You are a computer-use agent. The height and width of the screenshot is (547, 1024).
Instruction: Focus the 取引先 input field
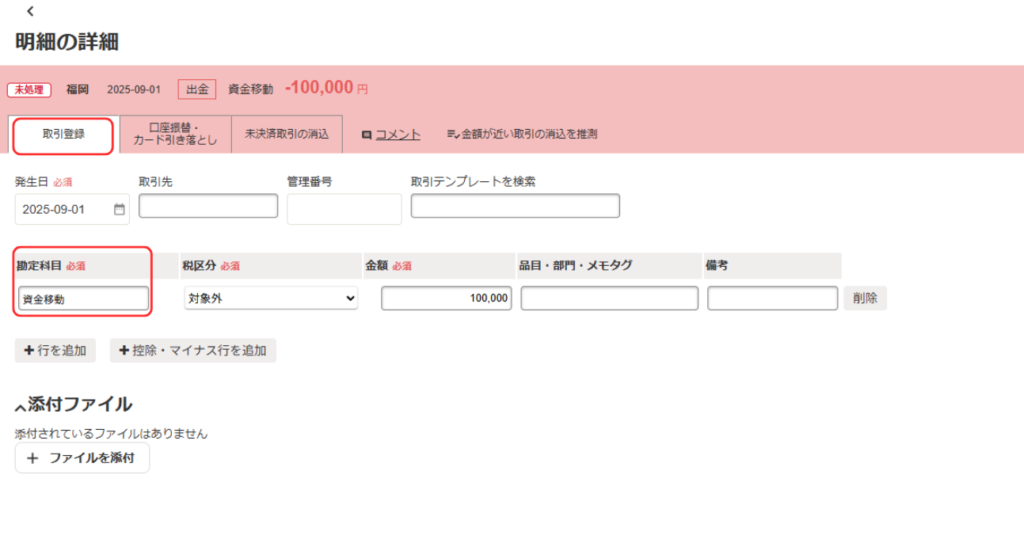[x=208, y=206]
